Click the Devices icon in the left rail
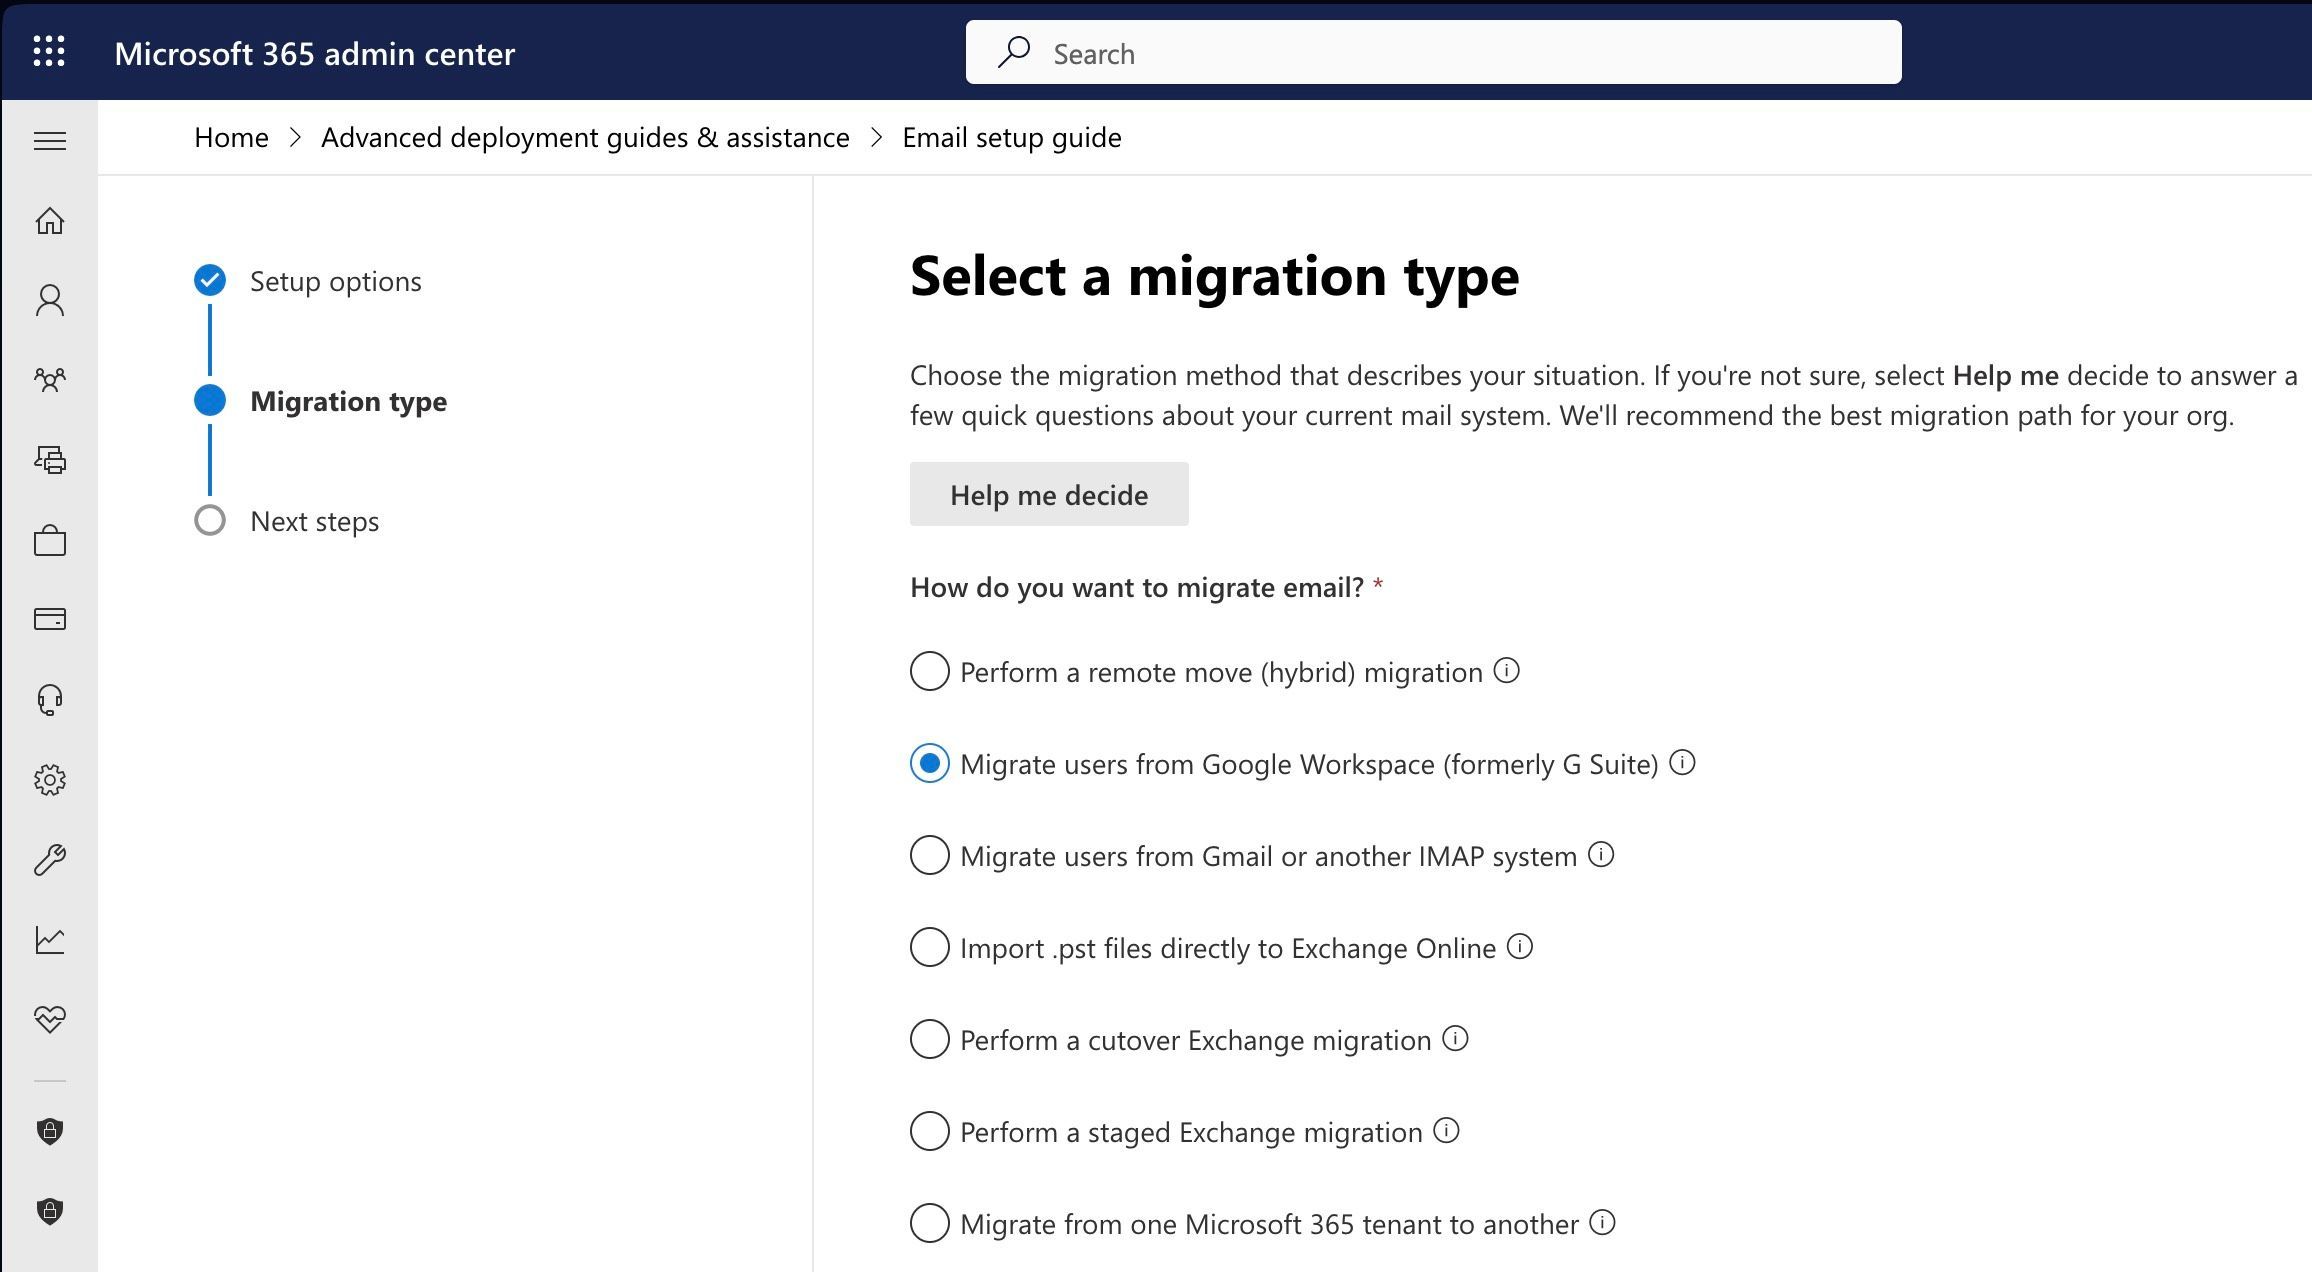The width and height of the screenshot is (2312, 1272). click(49, 460)
